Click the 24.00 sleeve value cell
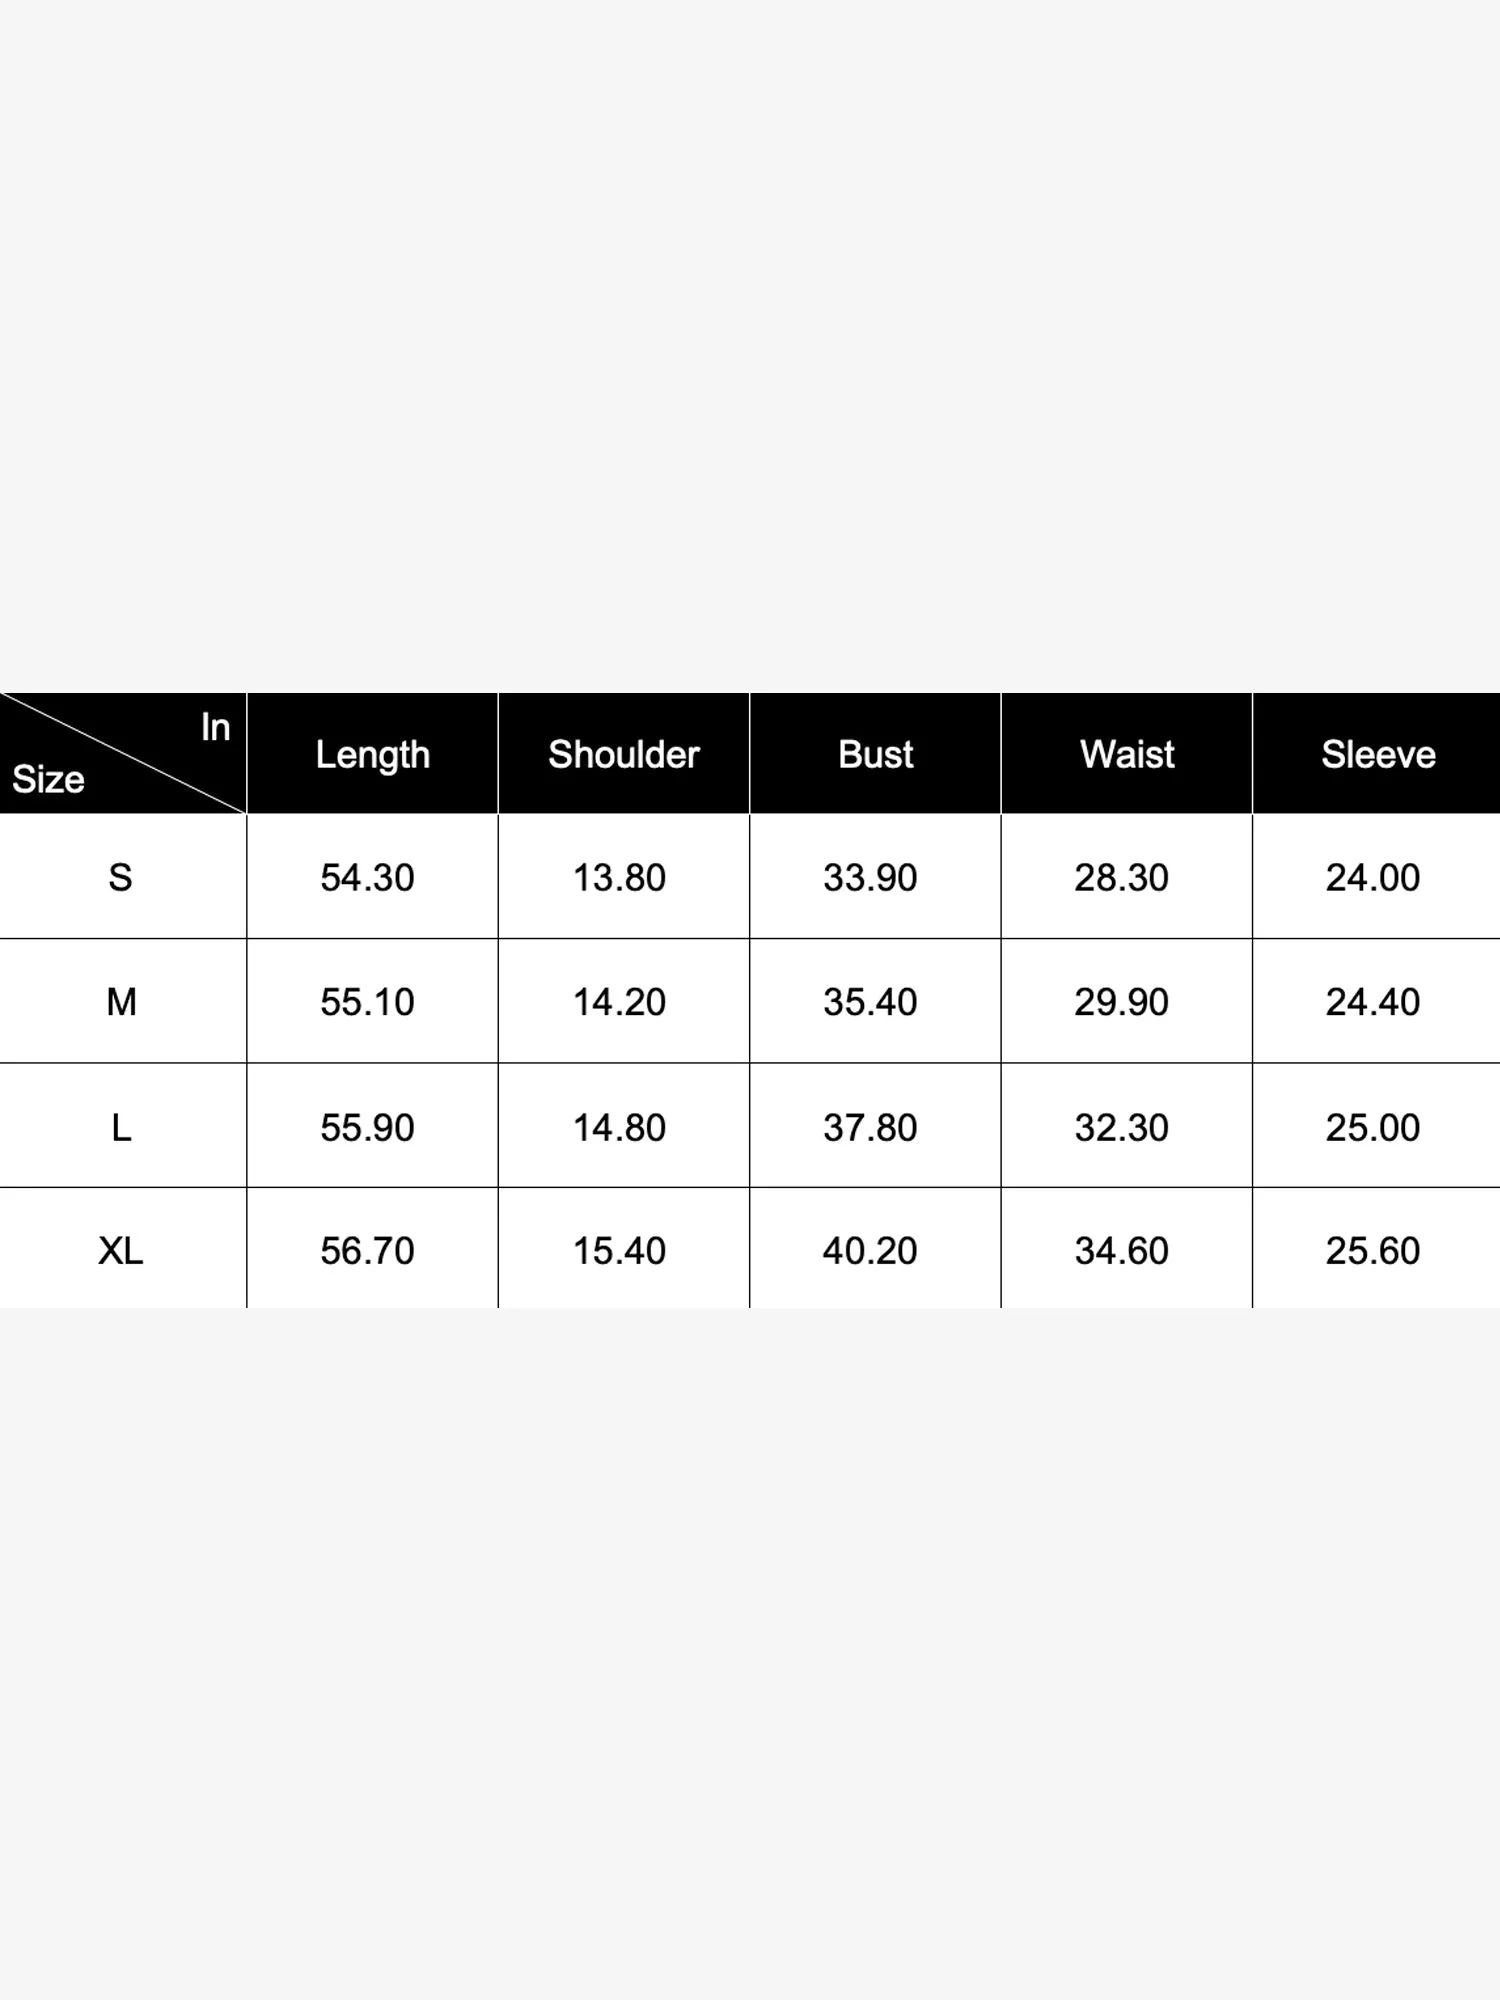The image size is (1500, 2000). tap(1373, 877)
